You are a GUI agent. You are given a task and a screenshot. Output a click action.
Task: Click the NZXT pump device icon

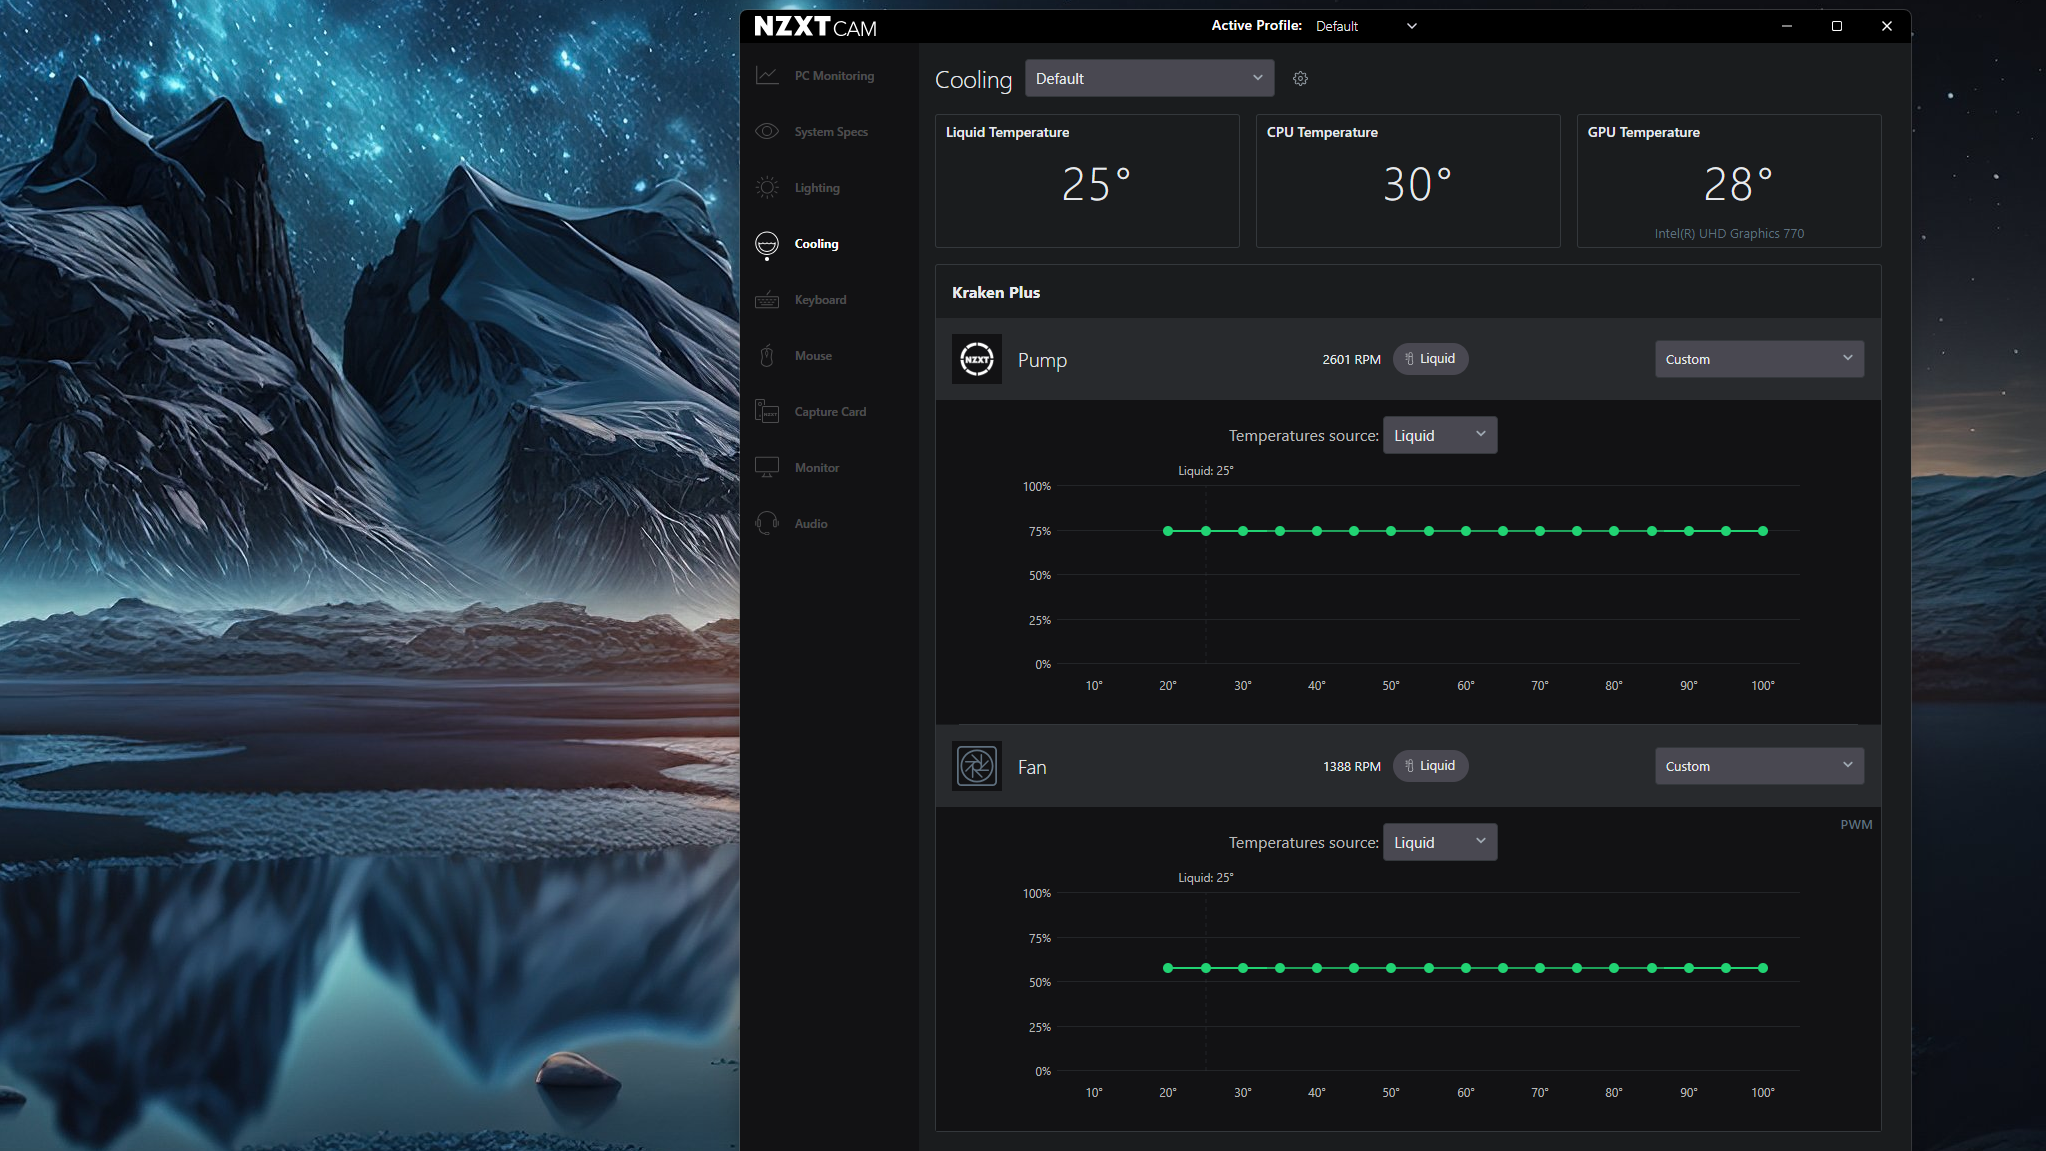coord(977,359)
